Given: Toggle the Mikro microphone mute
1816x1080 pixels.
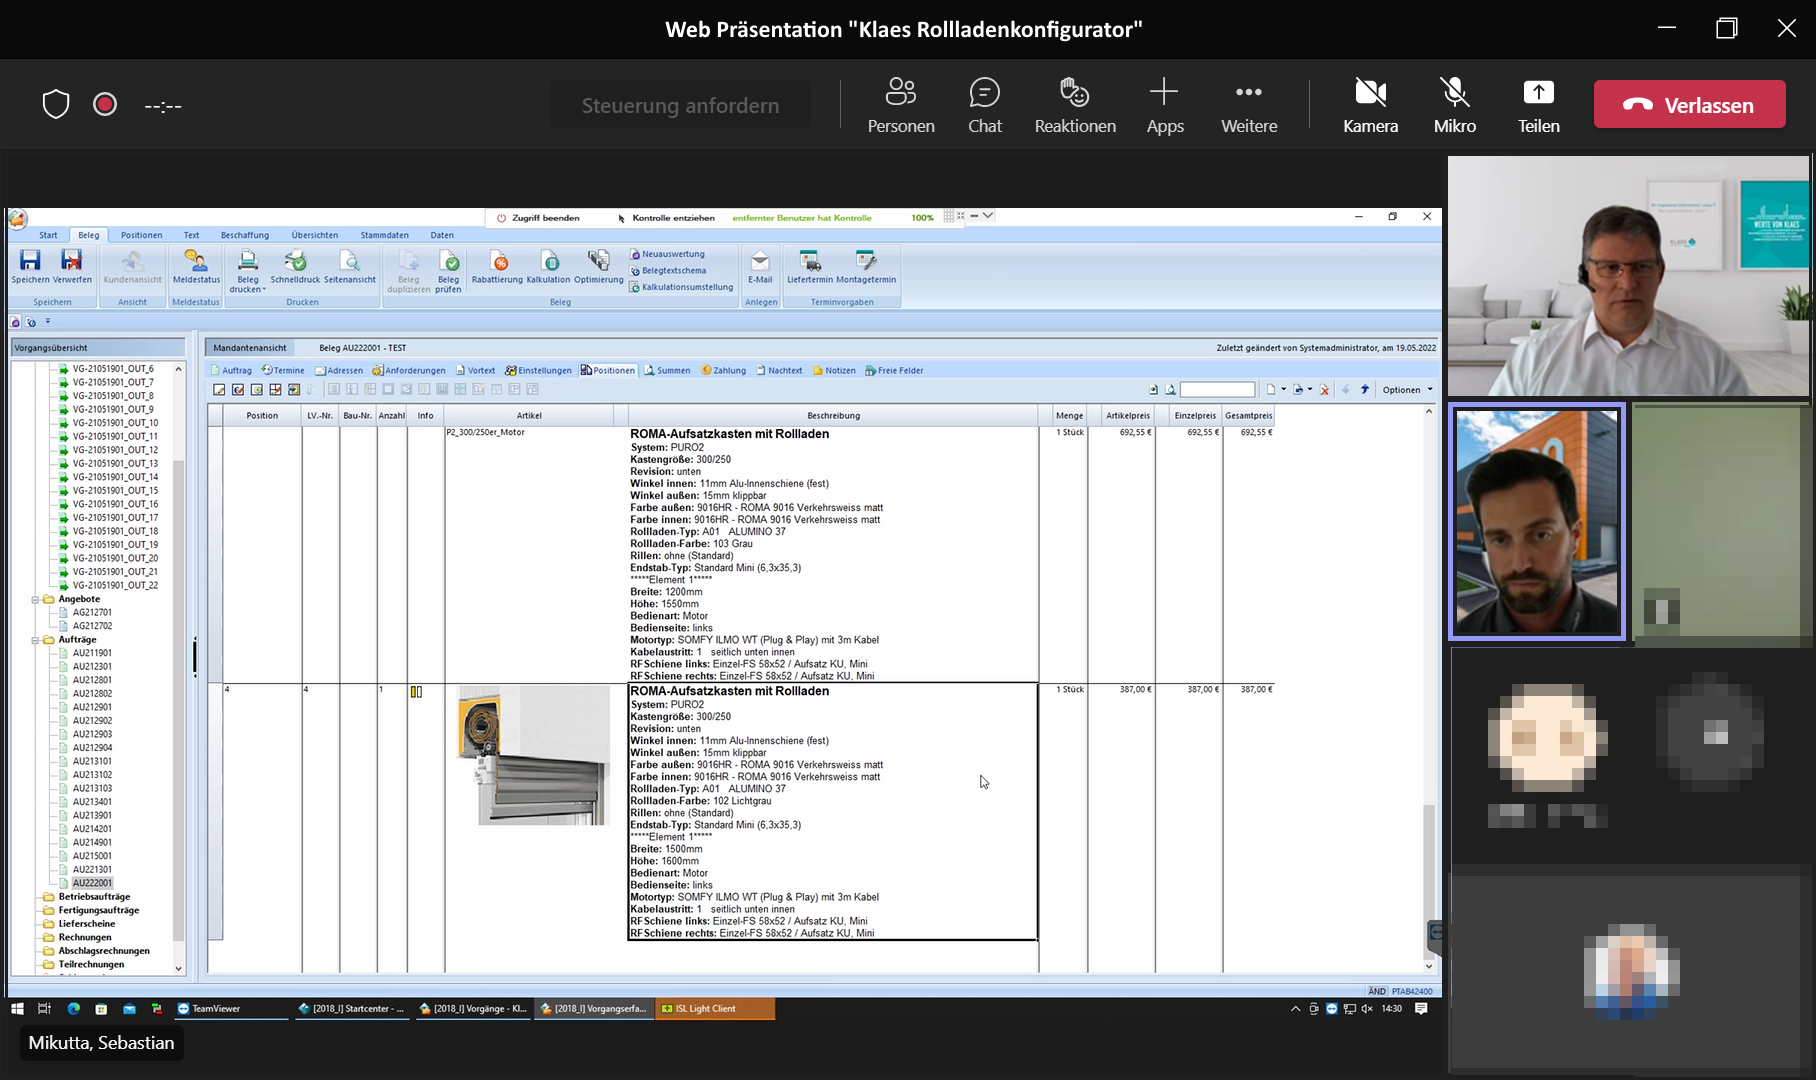Looking at the screenshot, I should [1454, 105].
